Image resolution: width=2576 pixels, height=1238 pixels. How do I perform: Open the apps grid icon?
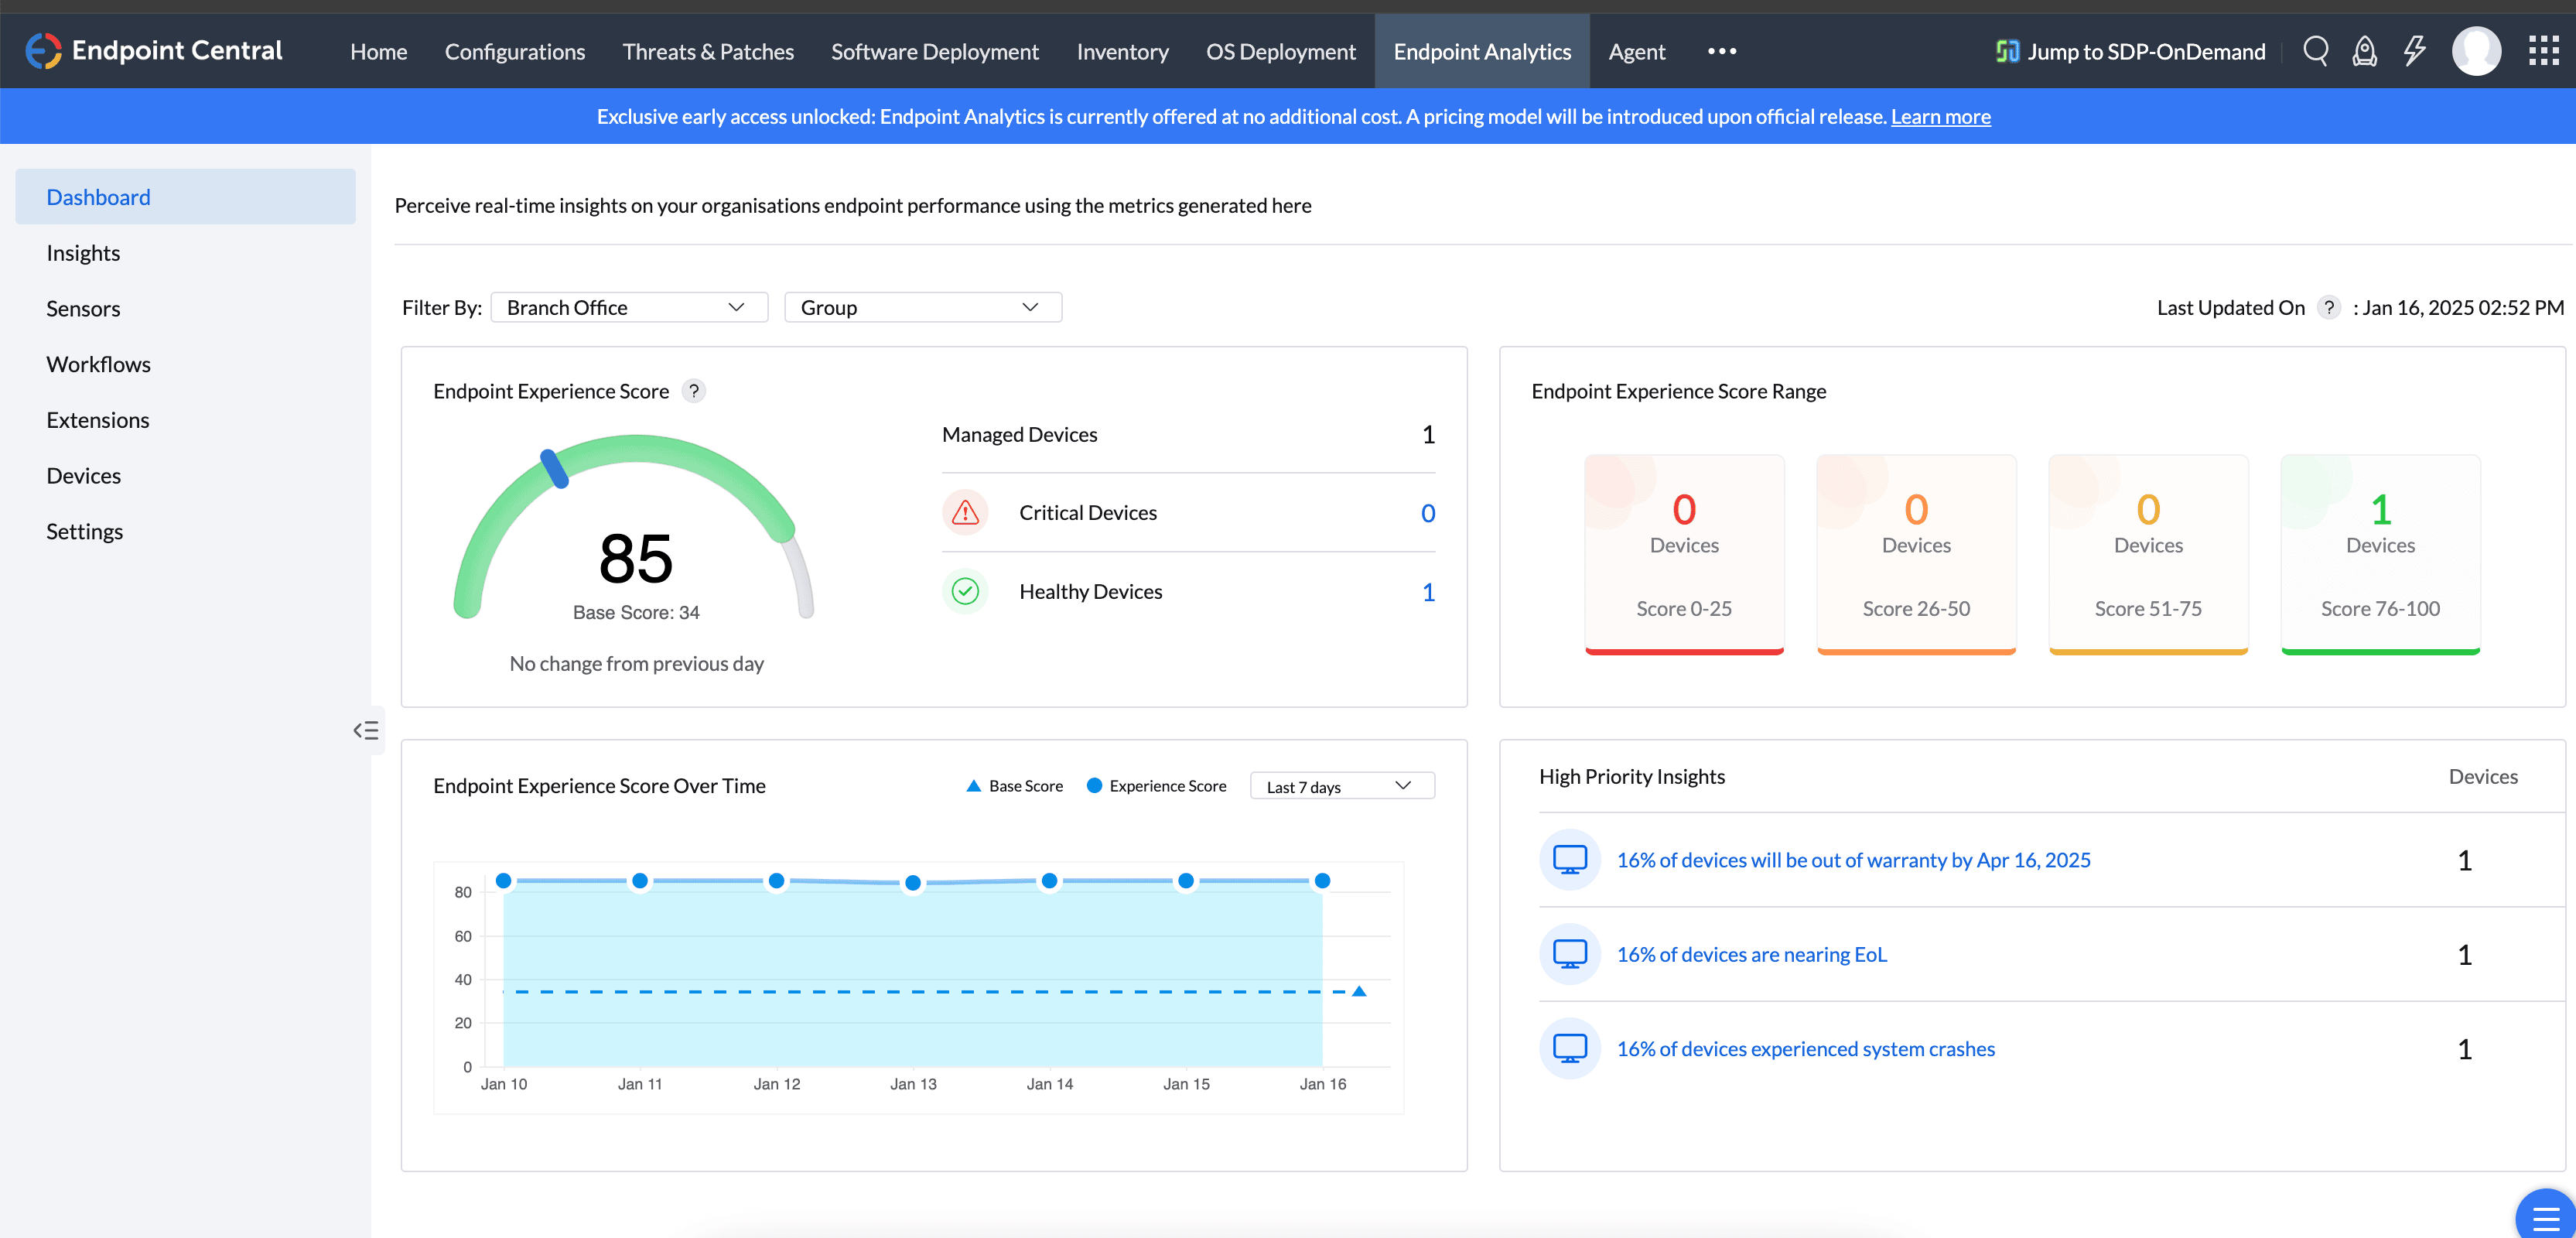[x=2543, y=51]
